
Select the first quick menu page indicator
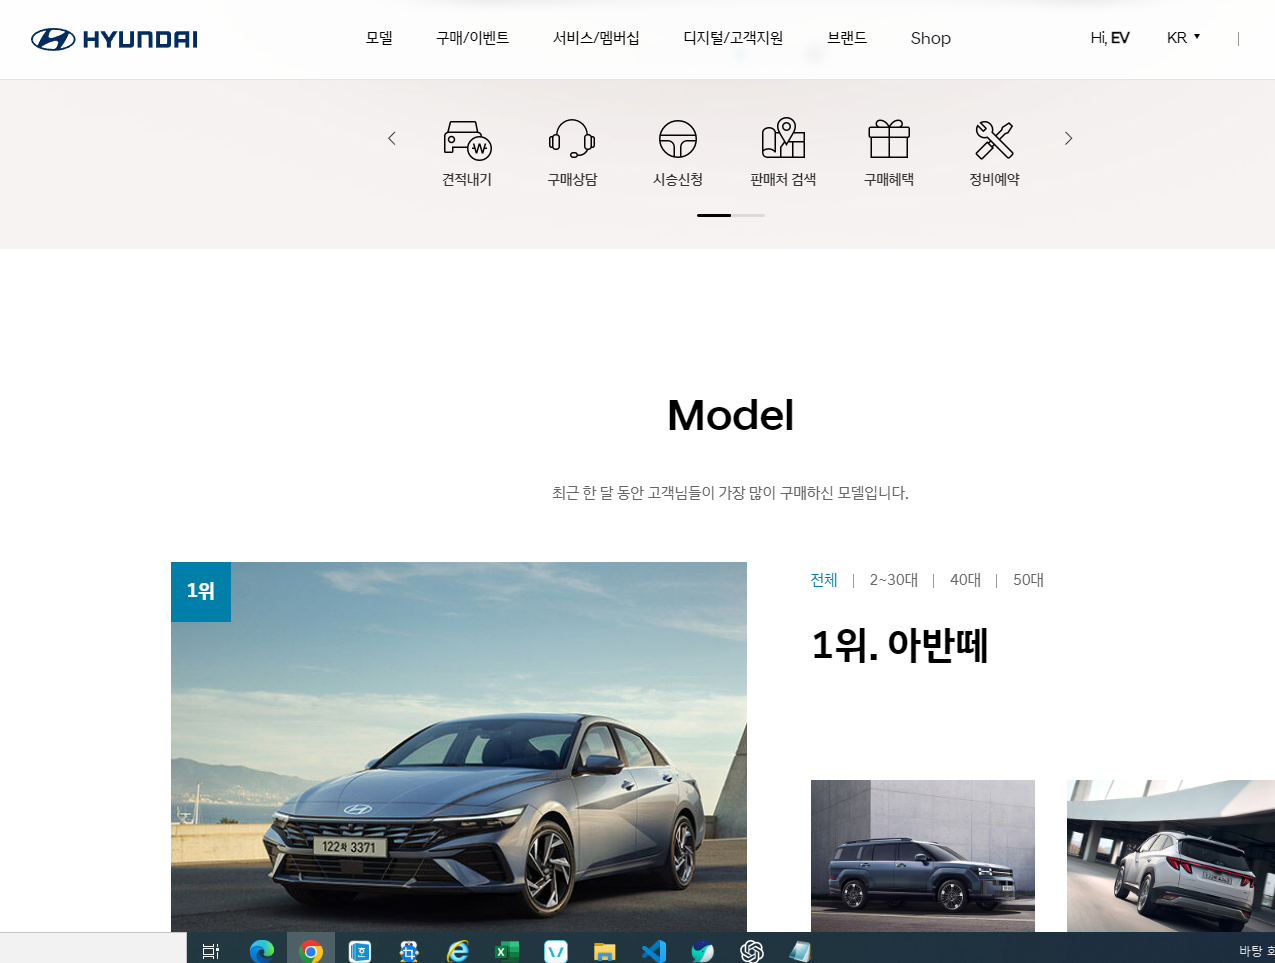(714, 215)
